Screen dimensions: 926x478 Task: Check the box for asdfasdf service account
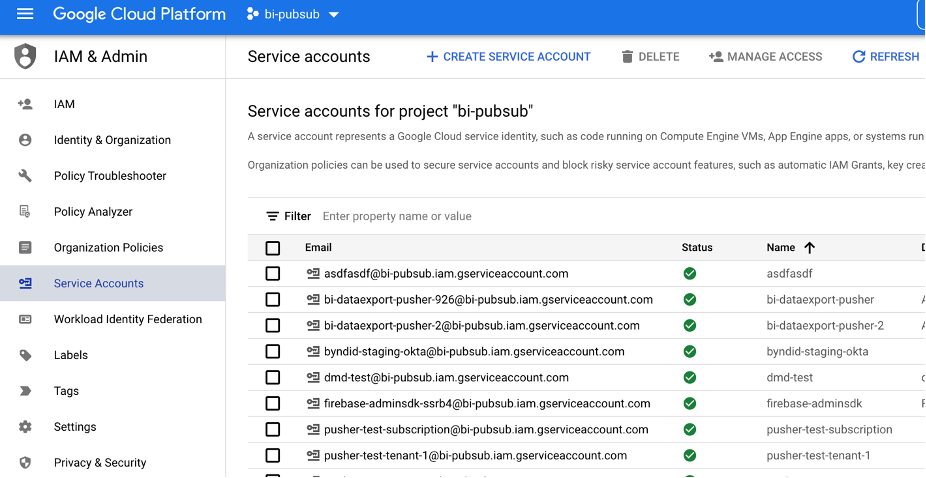[273, 274]
